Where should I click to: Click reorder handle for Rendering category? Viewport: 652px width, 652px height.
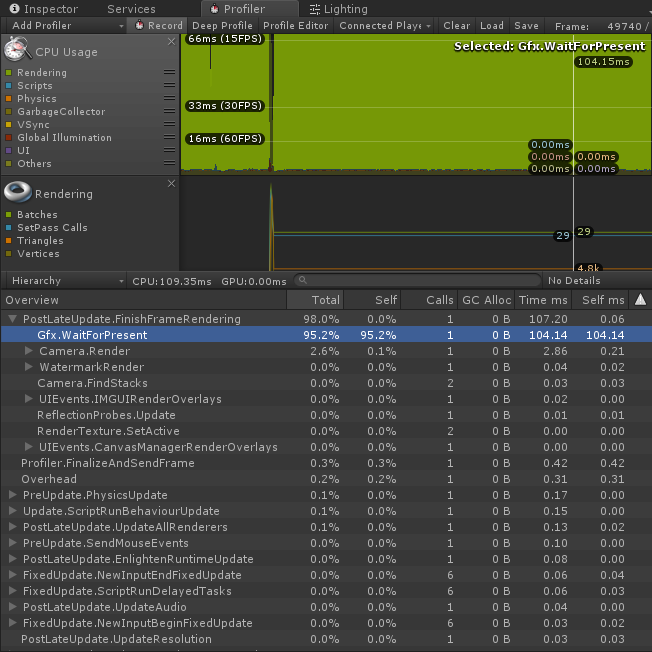(x=169, y=72)
